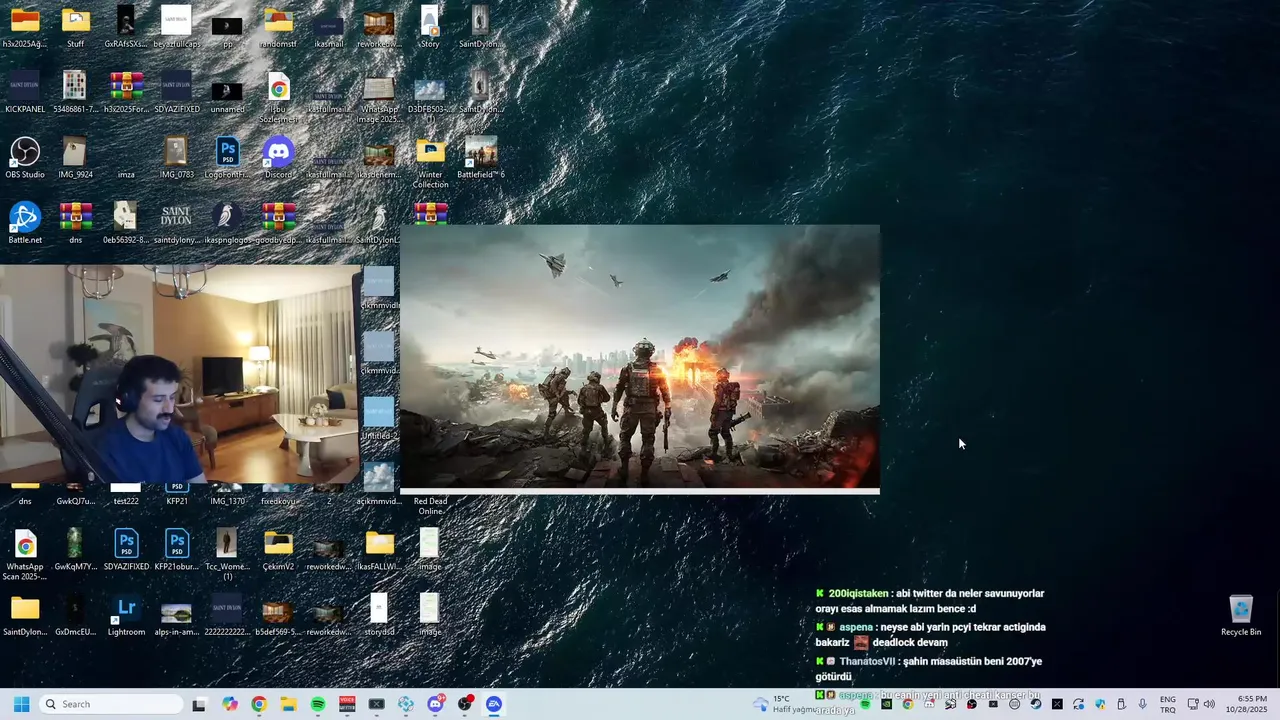Select SDYAZIFIXED PSD file in bottom rows
This screenshot has height=720, width=1280.
[126, 550]
